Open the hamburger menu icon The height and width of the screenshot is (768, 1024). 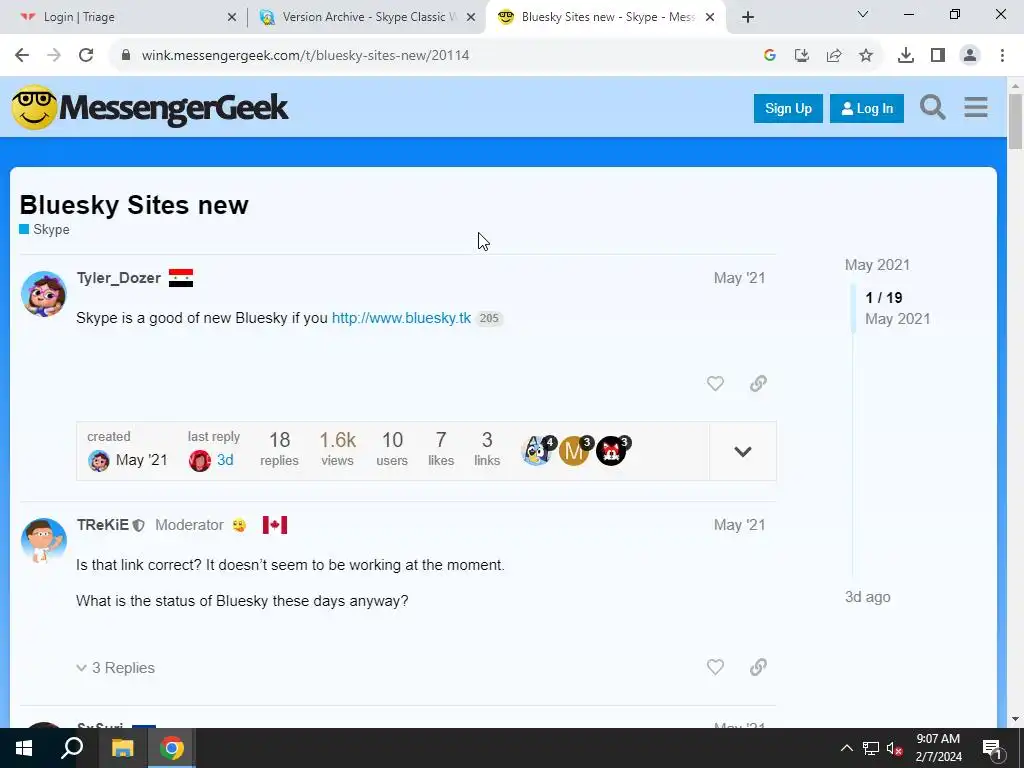(x=976, y=107)
